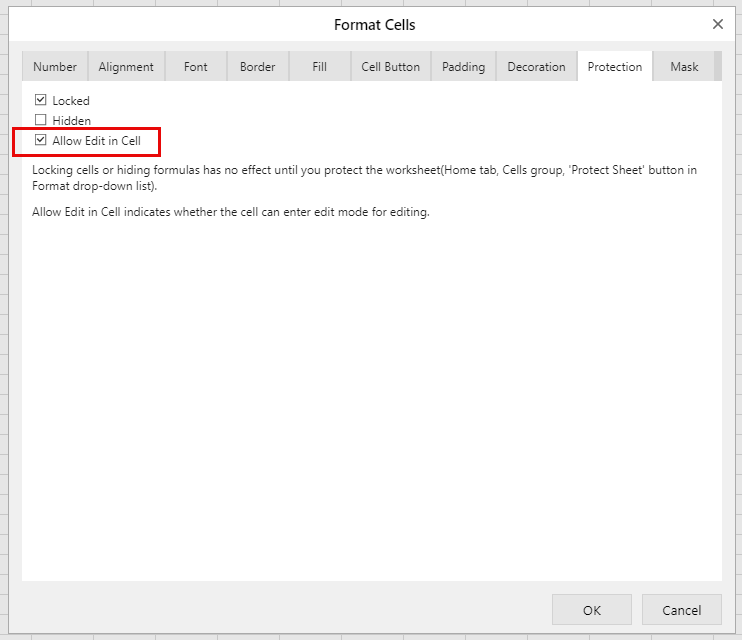The image size is (742, 640).
Task: Click the partially visible tab after Mask
Action: [x=717, y=67]
